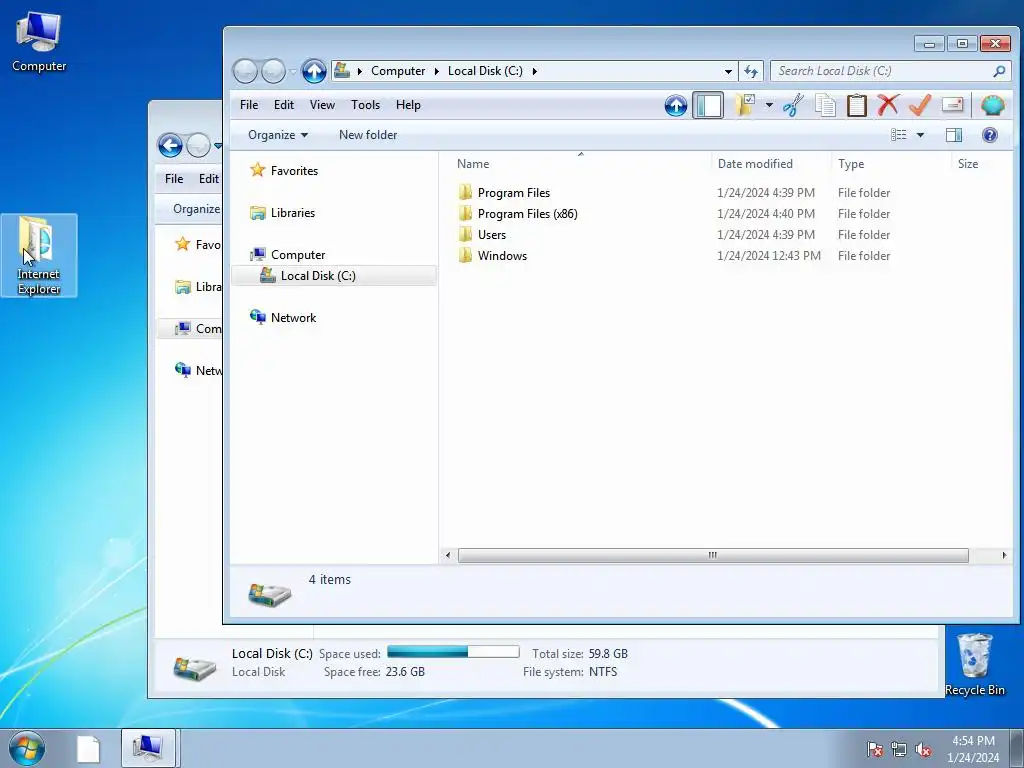Click Local Disk (C:) in the address path

coord(485,71)
